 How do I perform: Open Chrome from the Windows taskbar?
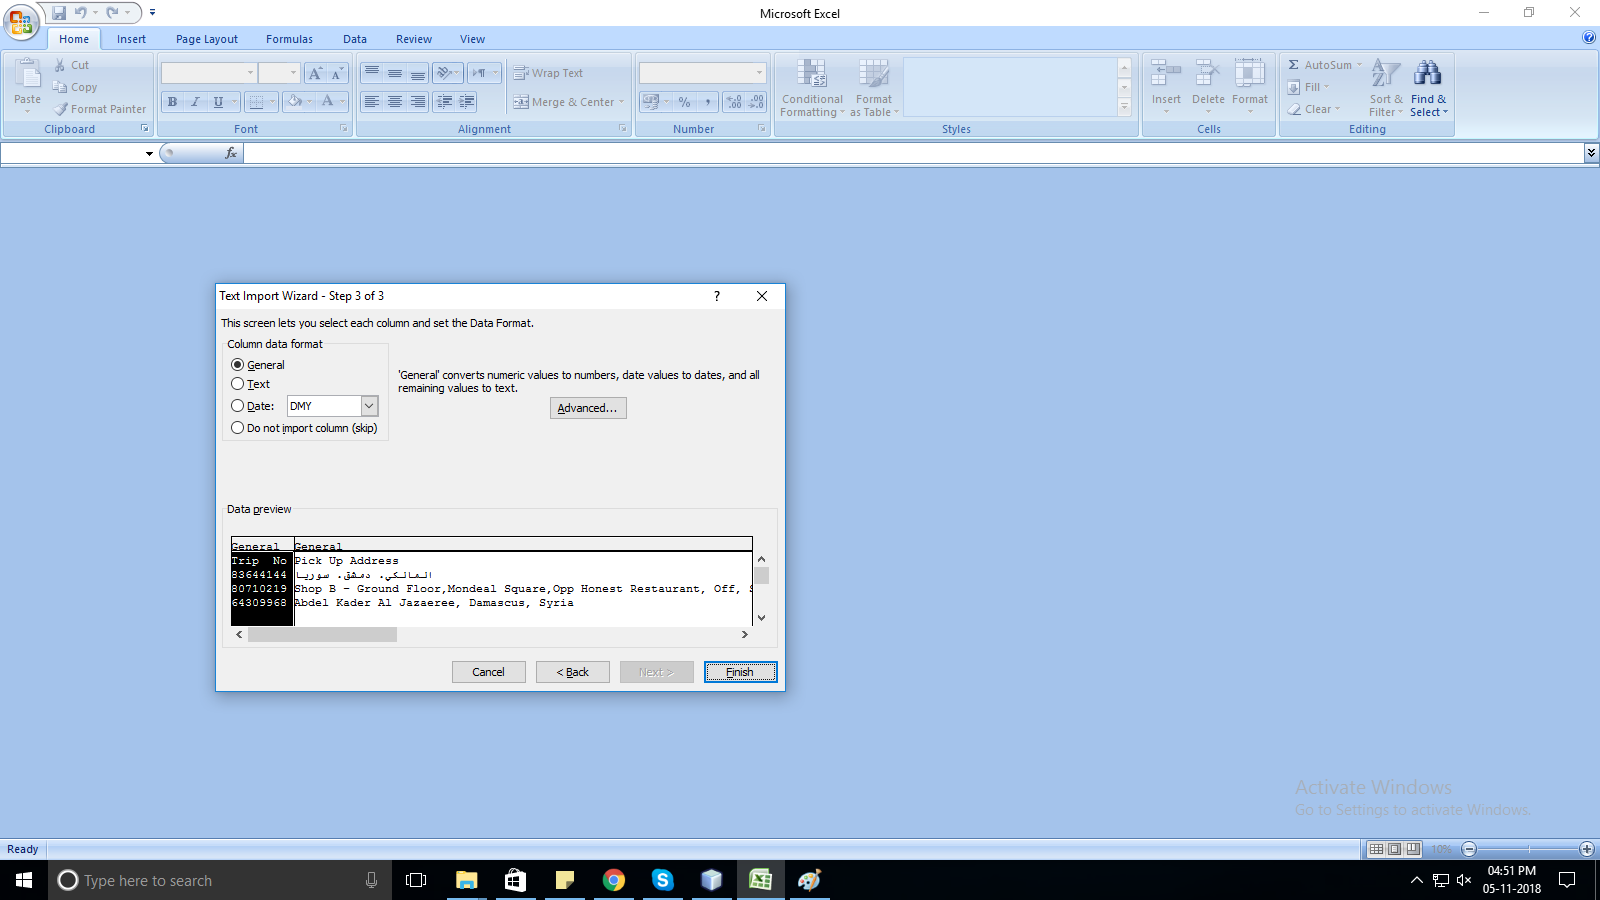(x=614, y=880)
